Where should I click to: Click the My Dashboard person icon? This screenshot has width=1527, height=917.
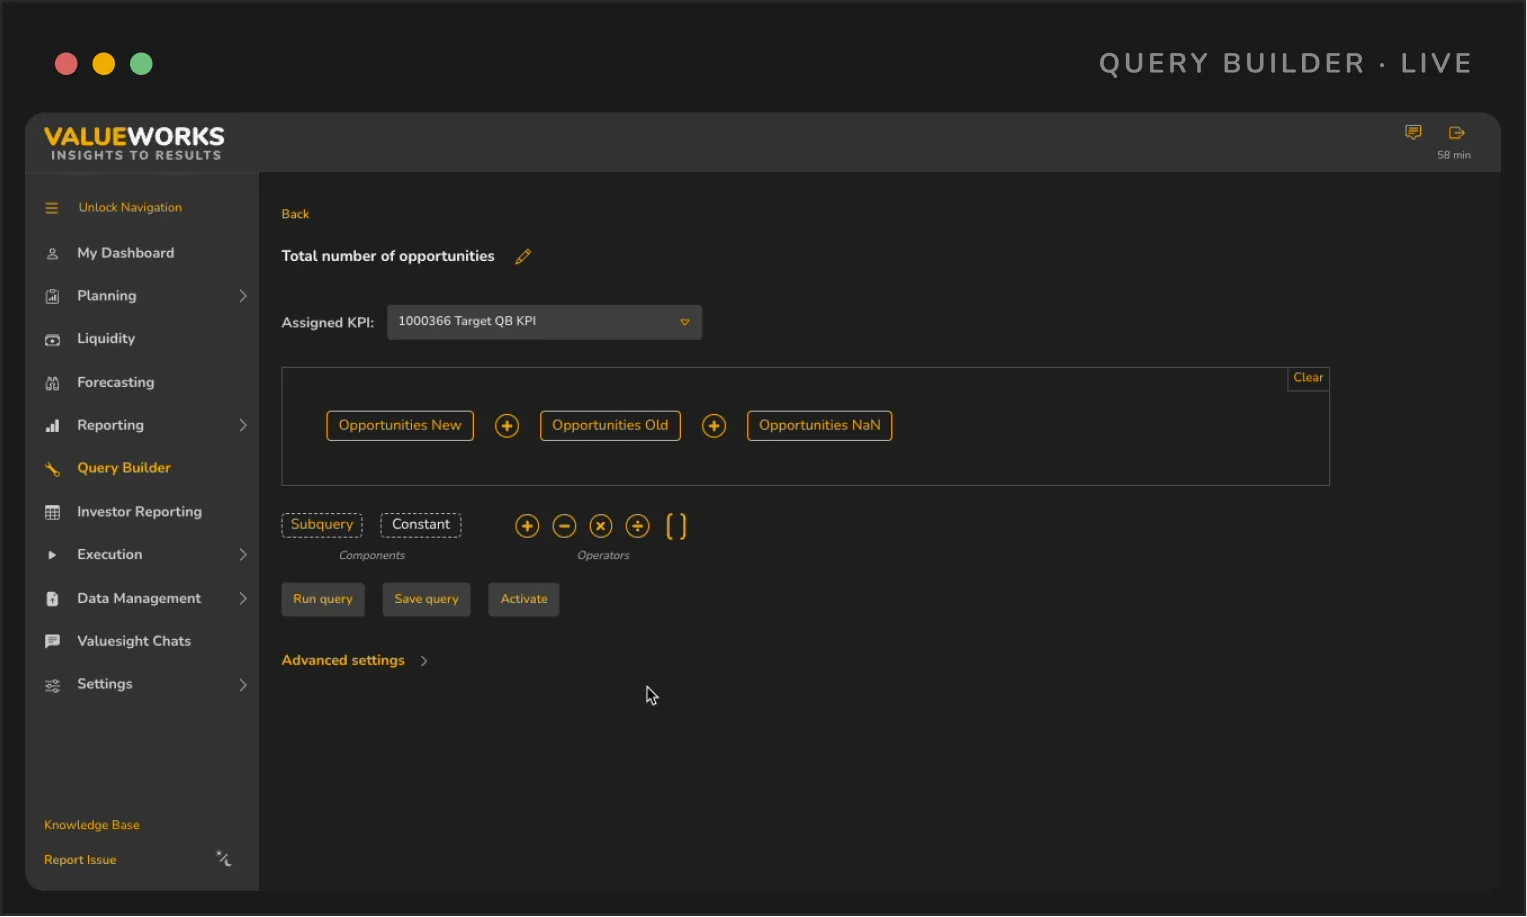(52, 254)
